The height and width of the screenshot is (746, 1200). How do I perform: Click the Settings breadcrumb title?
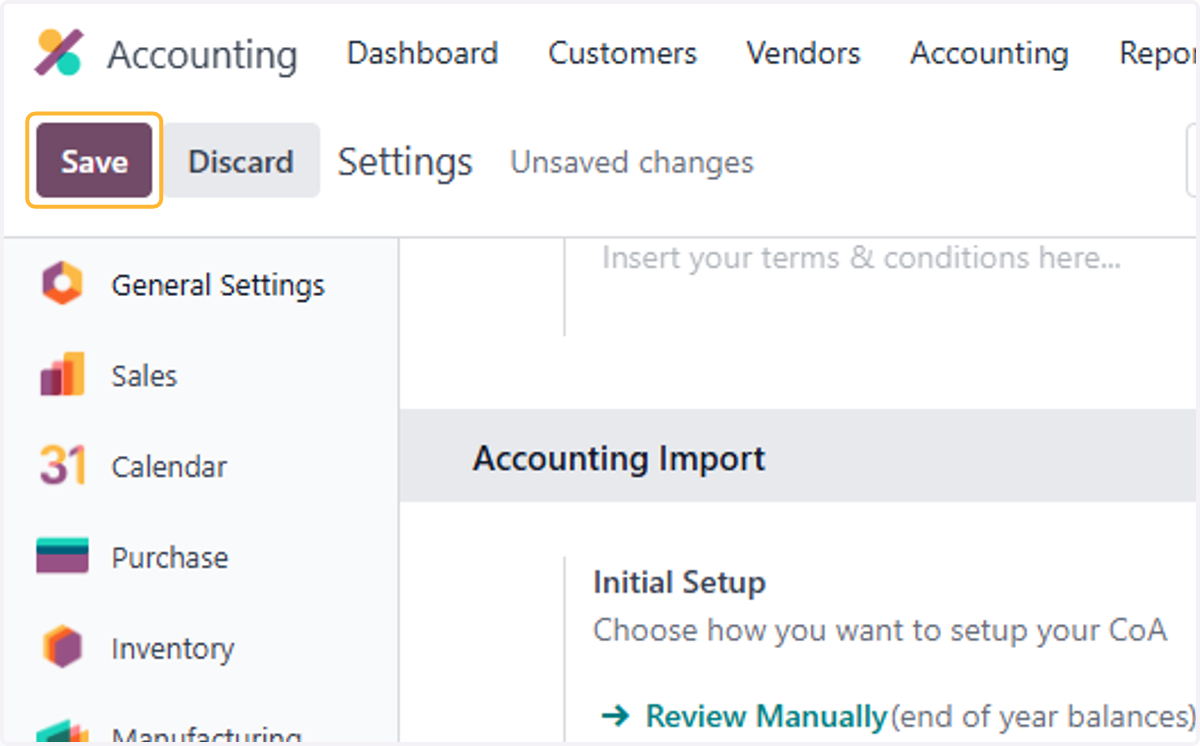pos(405,161)
